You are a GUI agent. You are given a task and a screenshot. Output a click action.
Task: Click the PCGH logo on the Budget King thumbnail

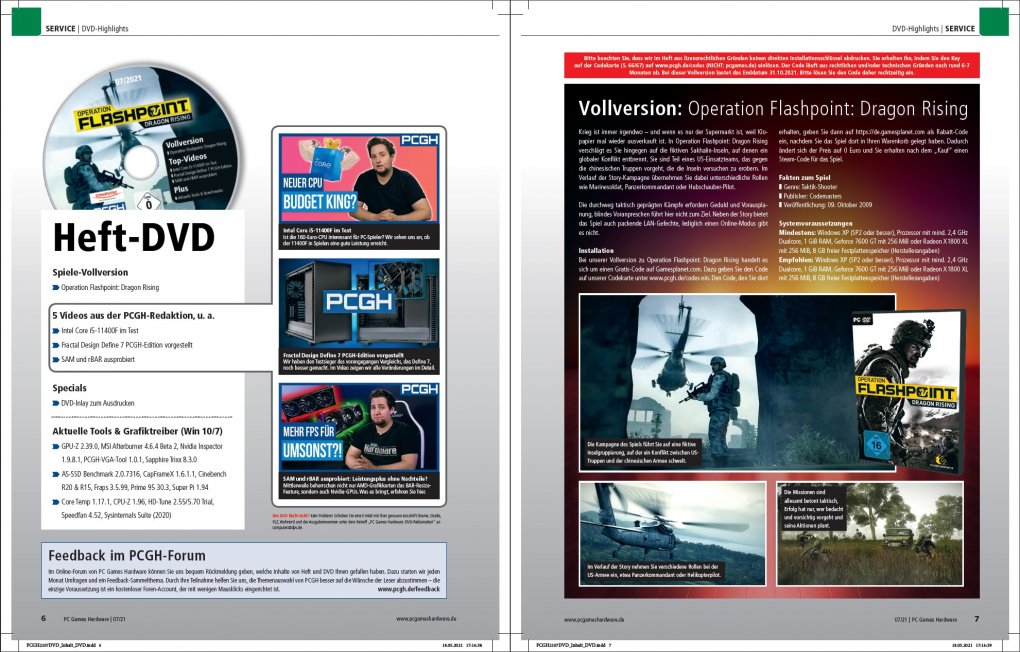(420, 140)
